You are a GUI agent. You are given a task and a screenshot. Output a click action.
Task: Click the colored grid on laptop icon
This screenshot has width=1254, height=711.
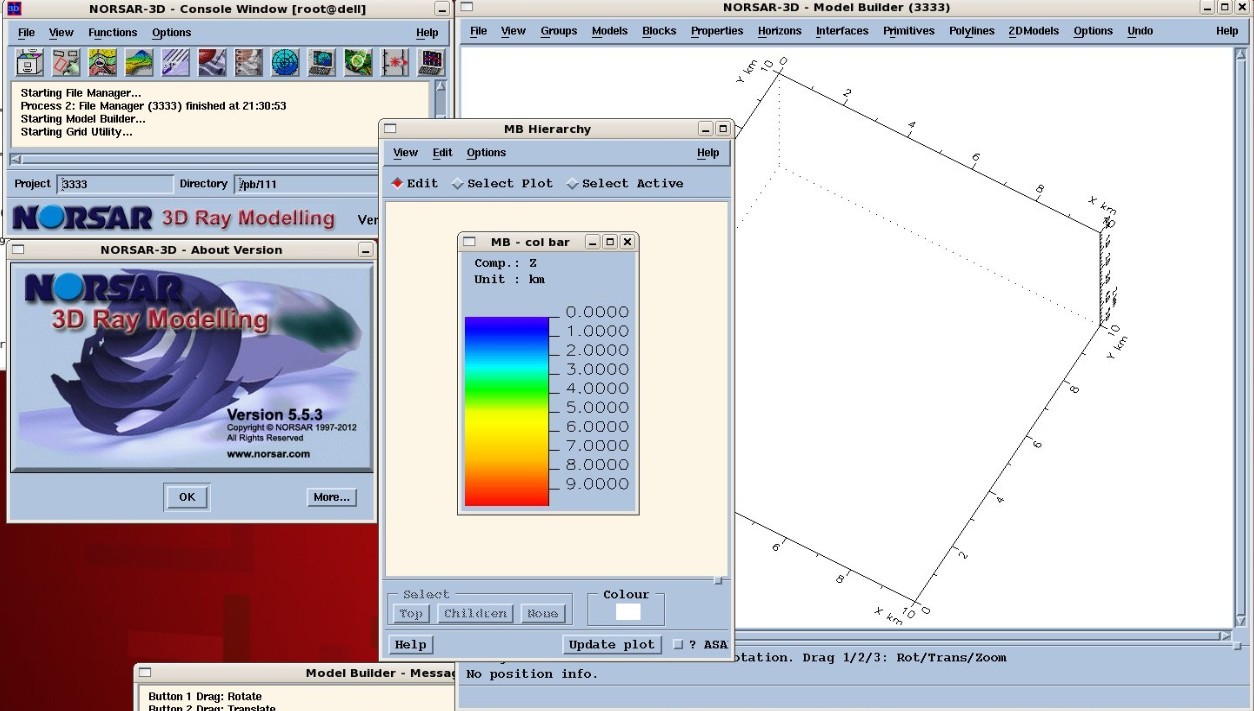coord(432,63)
